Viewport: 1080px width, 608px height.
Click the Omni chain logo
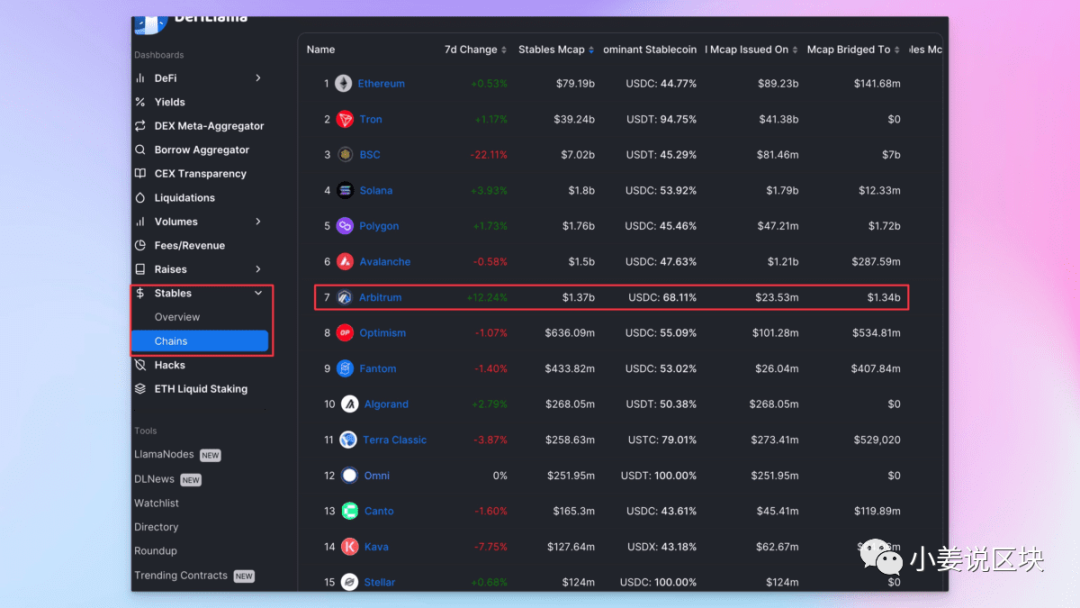pyautogui.click(x=350, y=475)
